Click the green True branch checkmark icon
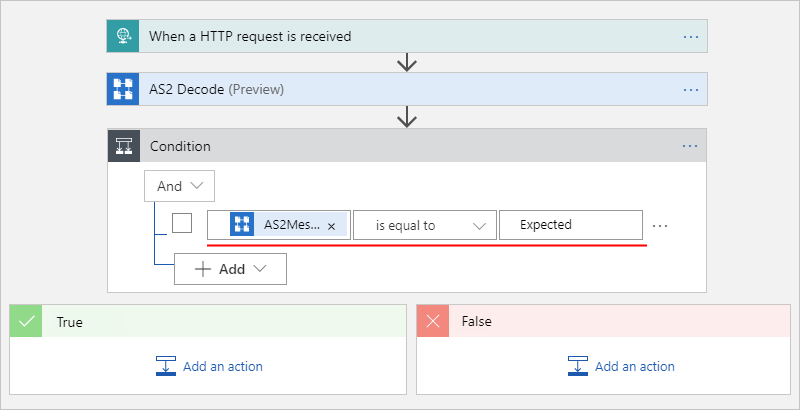 pyautogui.click(x=25, y=322)
